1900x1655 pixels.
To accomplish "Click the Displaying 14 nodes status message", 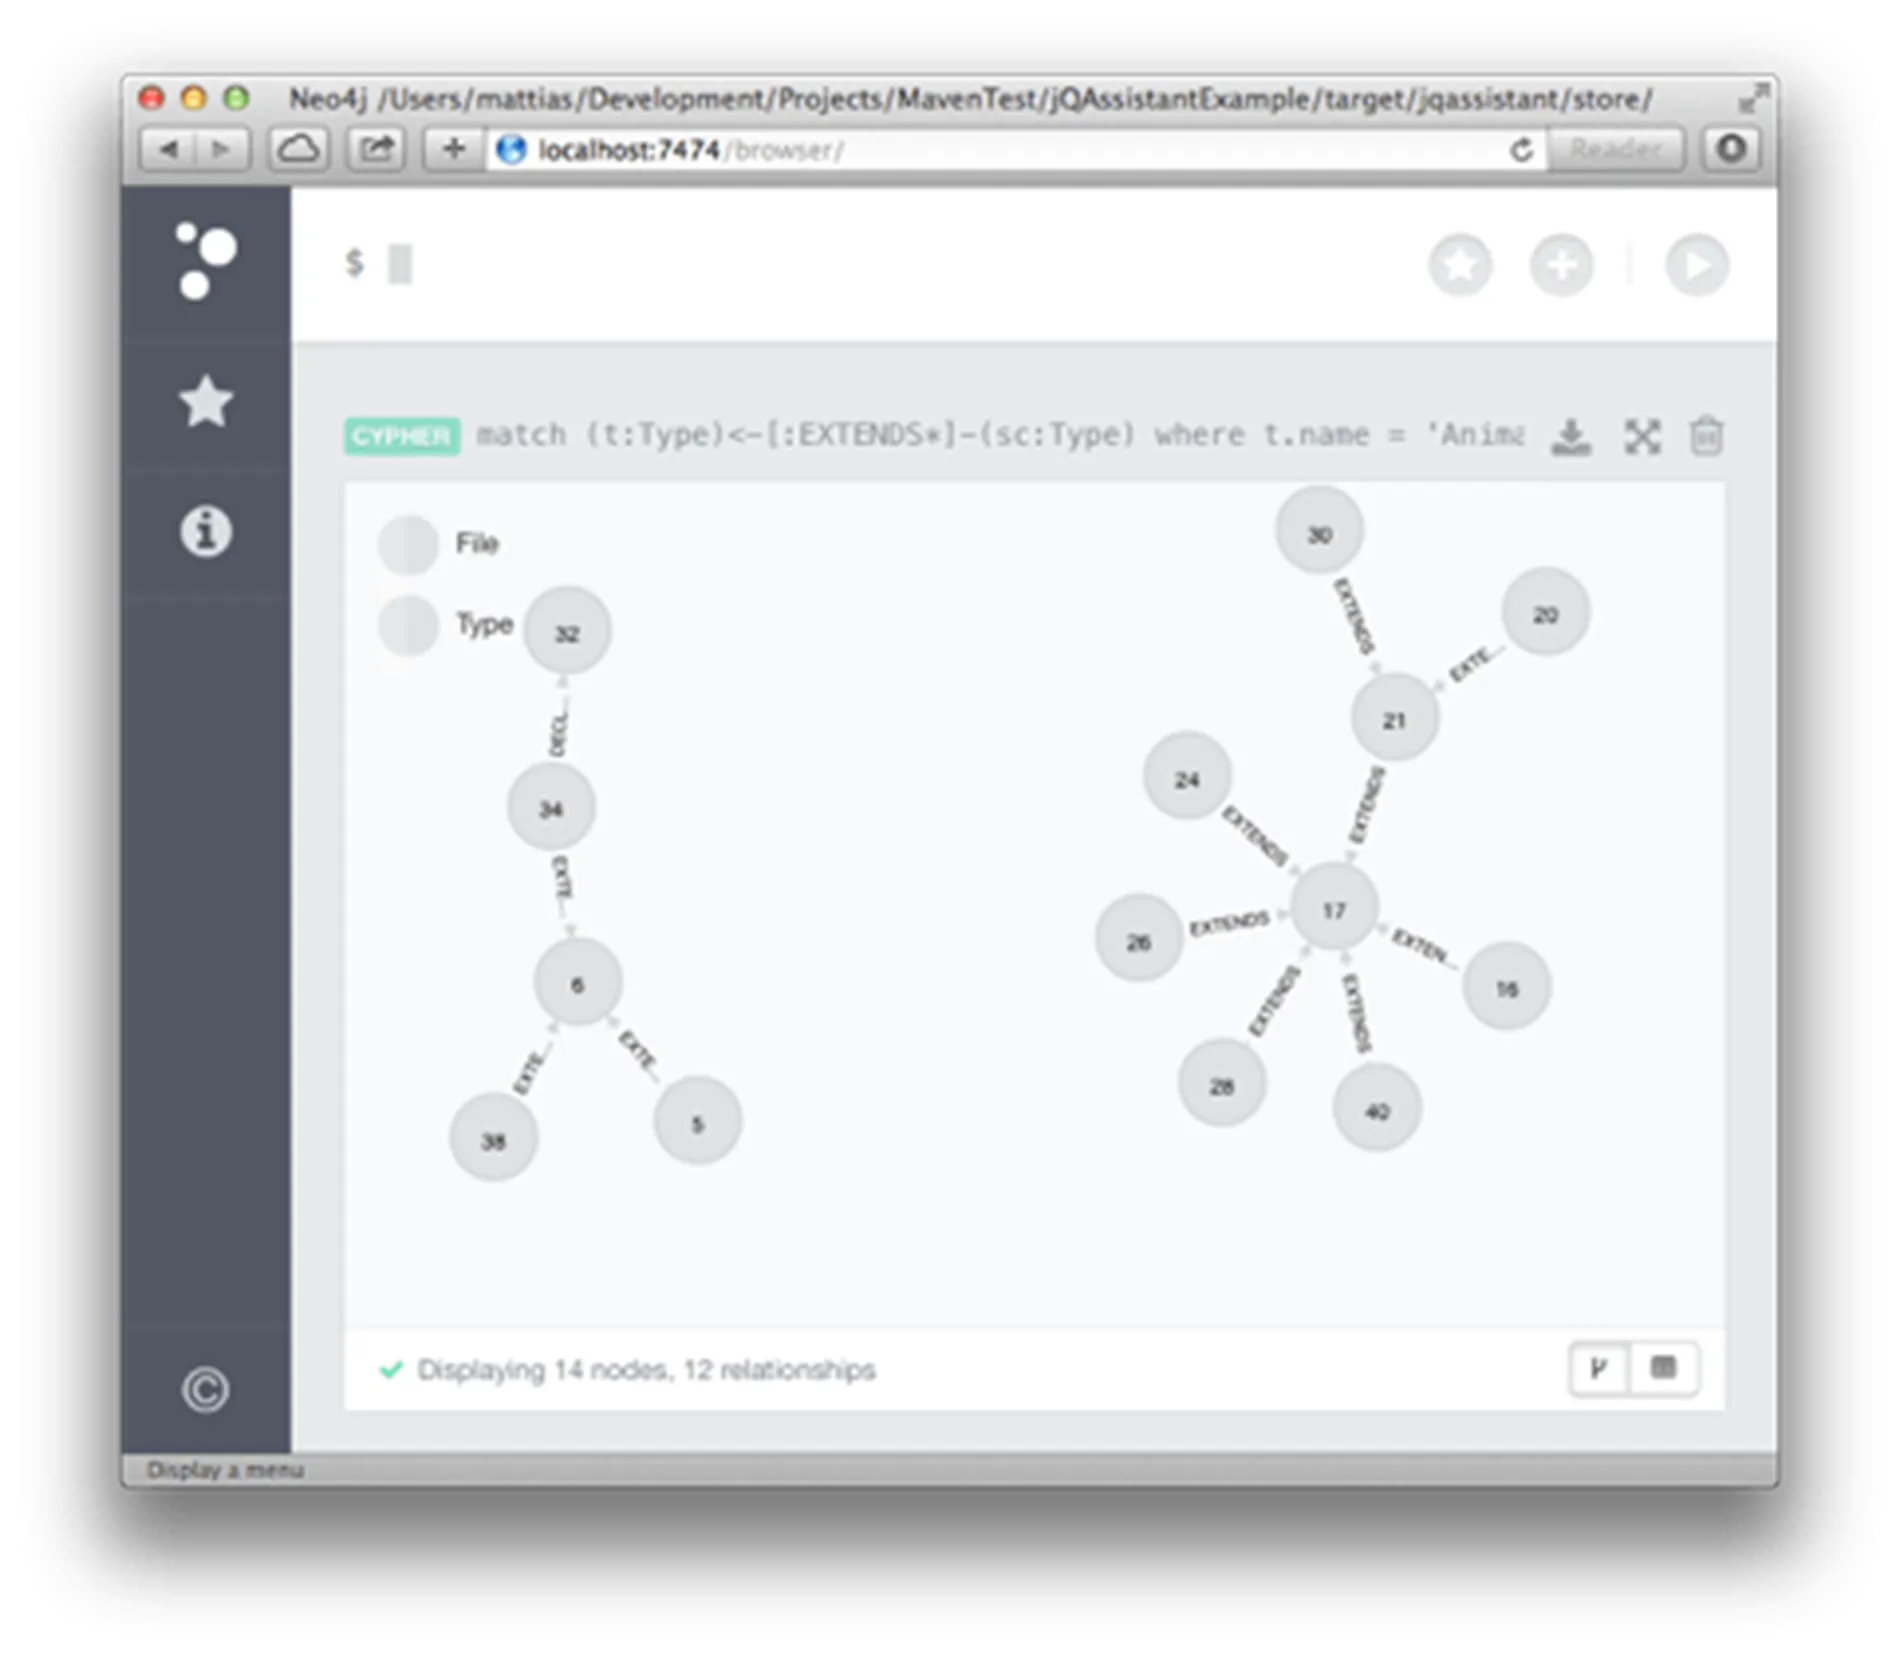I will 645,1370.
